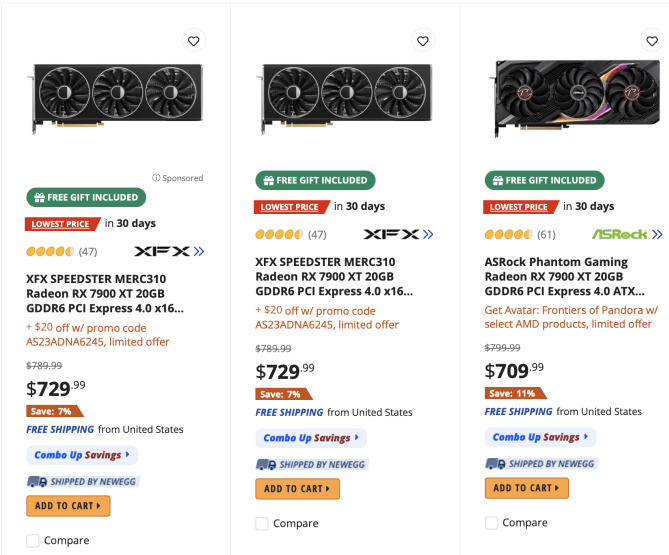Click the heart icon on the middle XFX card
Viewport: 669px width, 555px height.
(422, 41)
